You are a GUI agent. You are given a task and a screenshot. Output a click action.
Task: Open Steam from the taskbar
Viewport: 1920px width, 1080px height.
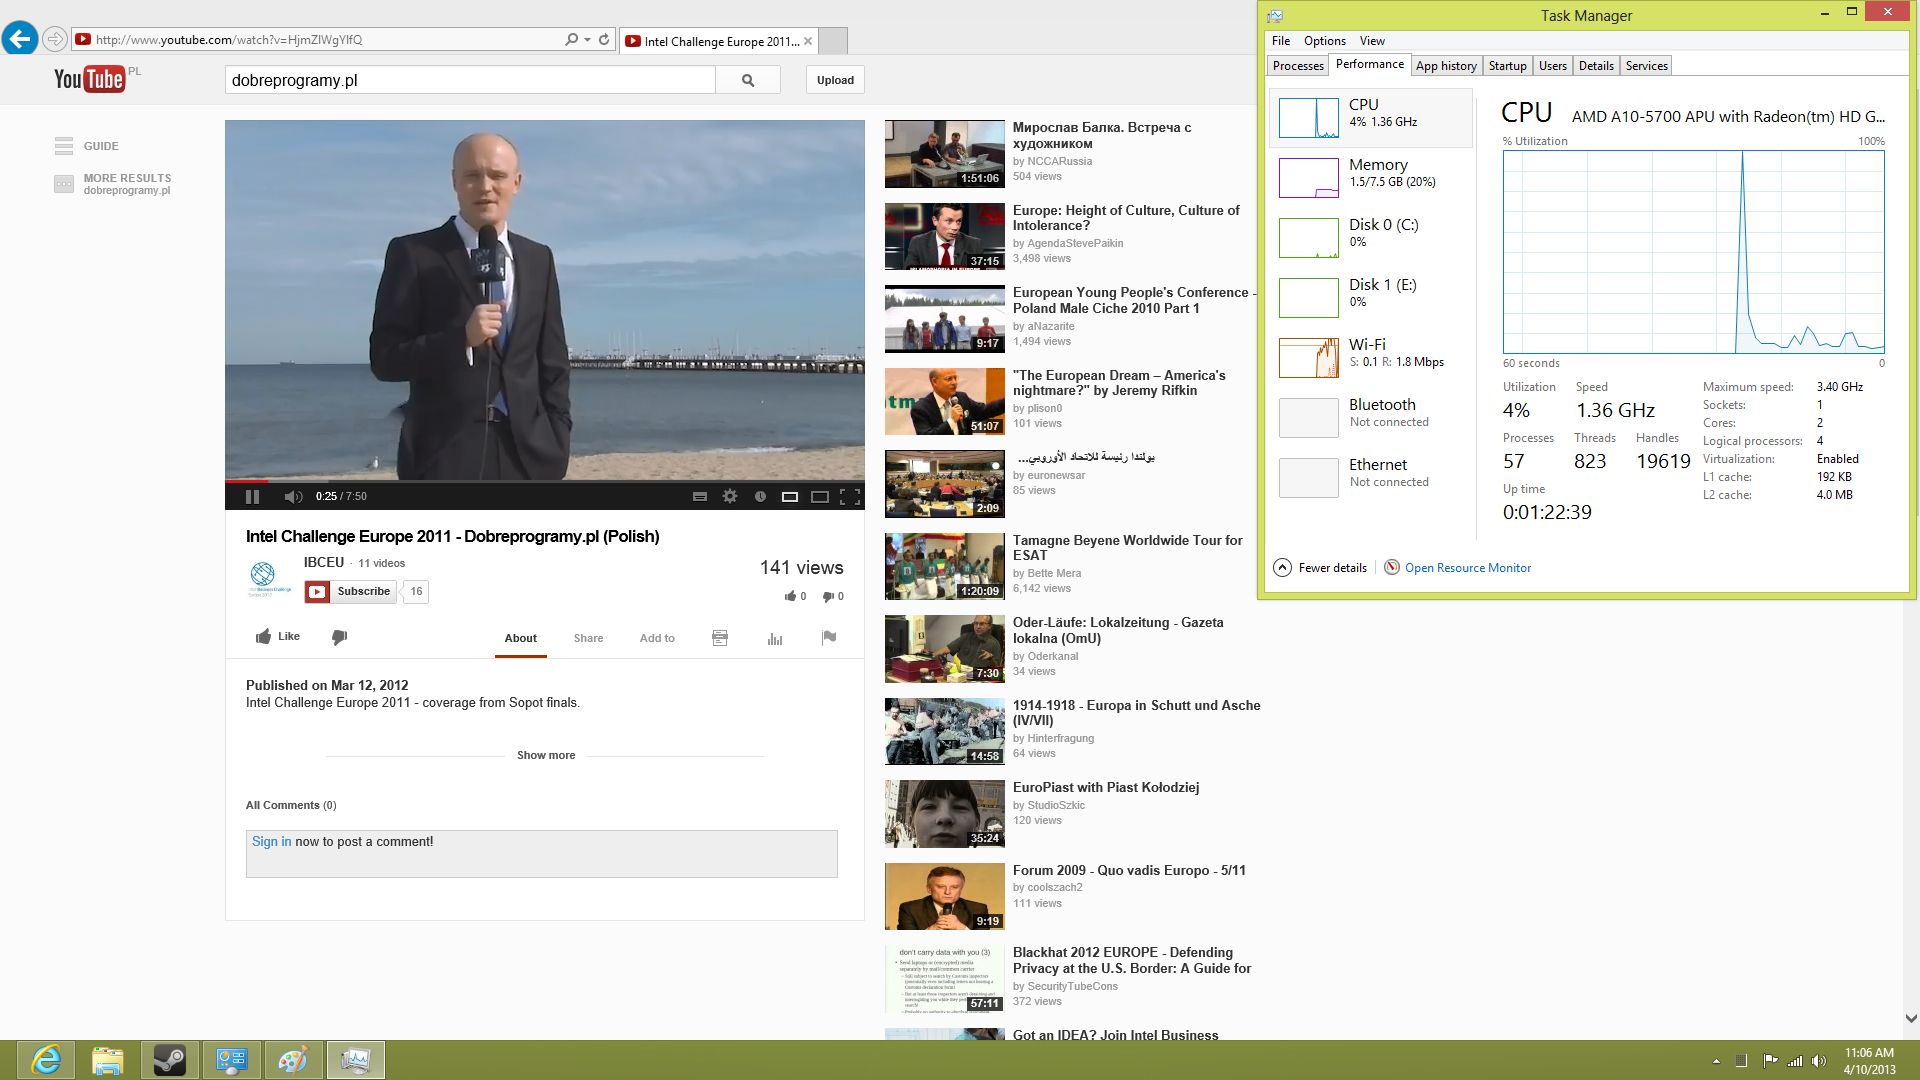point(170,1060)
